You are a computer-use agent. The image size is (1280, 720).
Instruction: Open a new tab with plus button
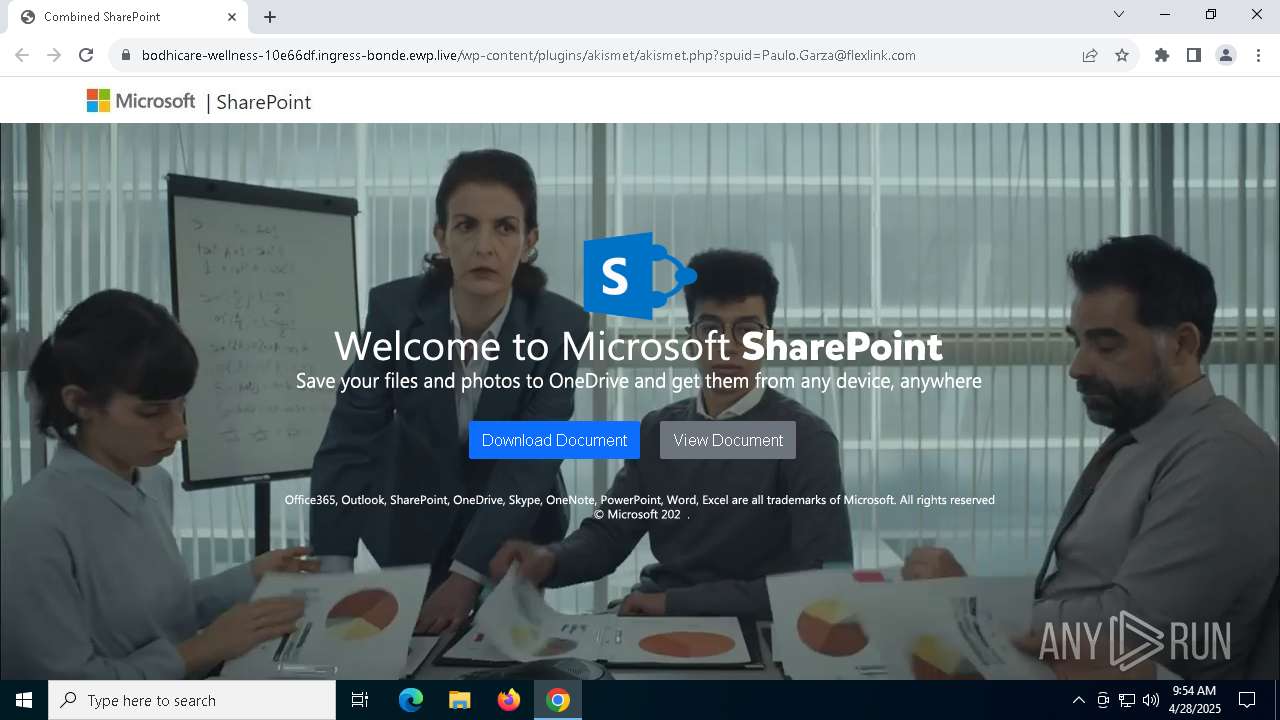pyautogui.click(x=270, y=17)
